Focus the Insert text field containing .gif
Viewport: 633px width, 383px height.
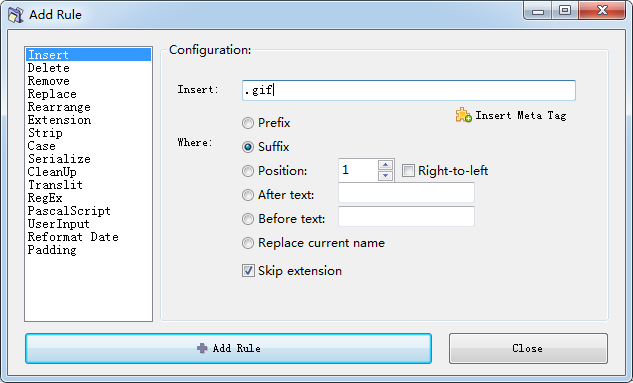tap(409, 90)
